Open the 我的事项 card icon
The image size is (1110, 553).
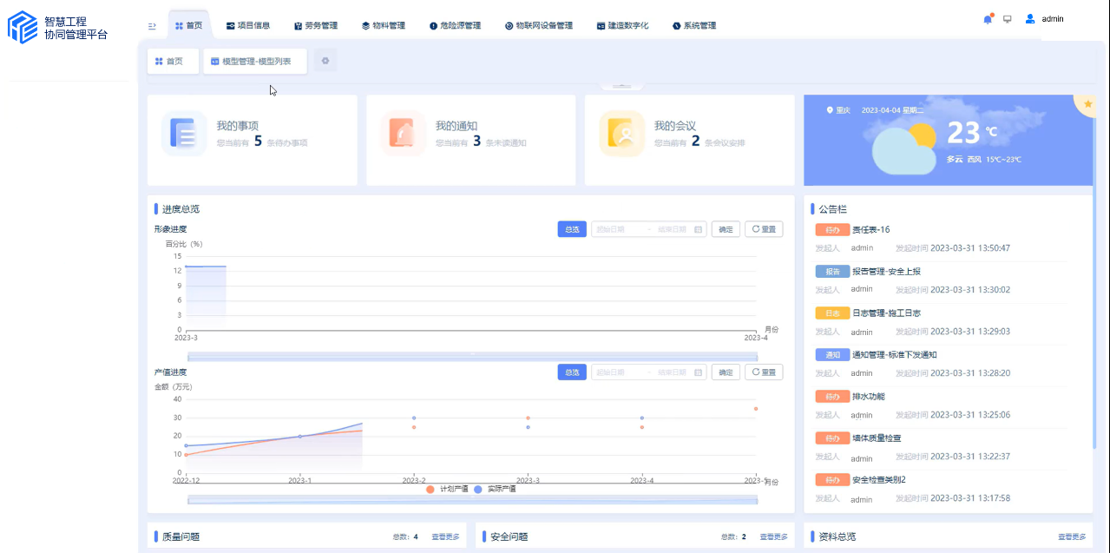(184, 134)
